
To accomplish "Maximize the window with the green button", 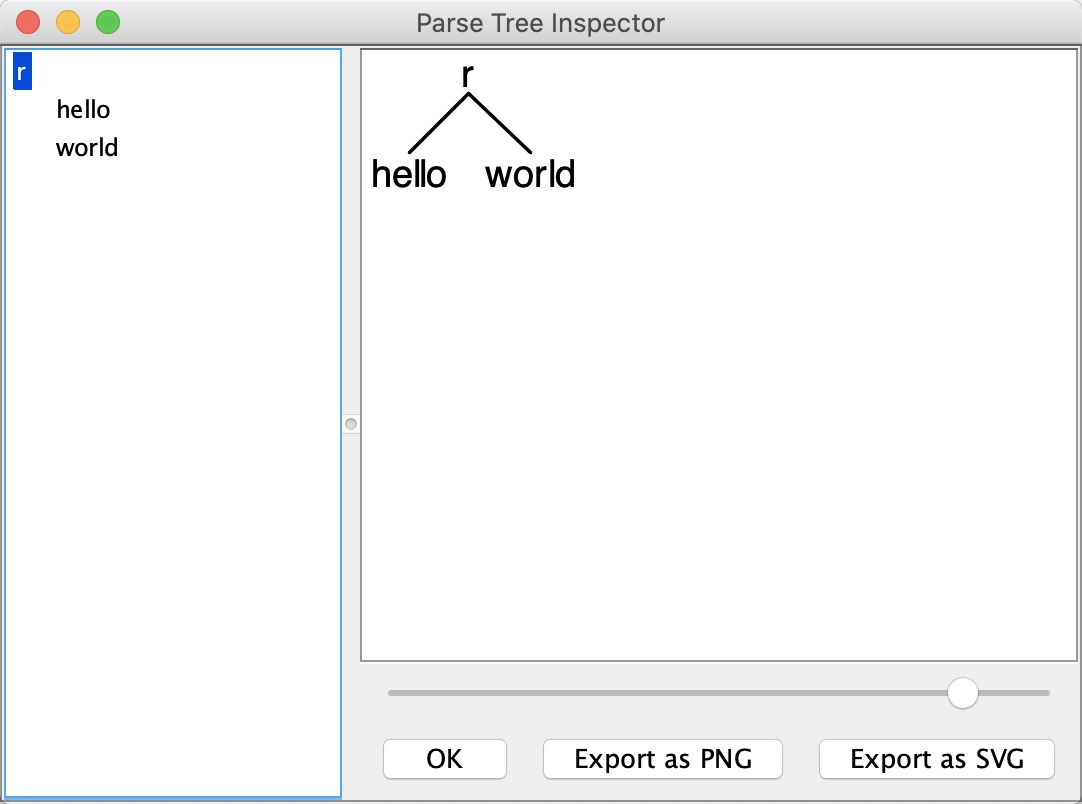I will click(107, 22).
